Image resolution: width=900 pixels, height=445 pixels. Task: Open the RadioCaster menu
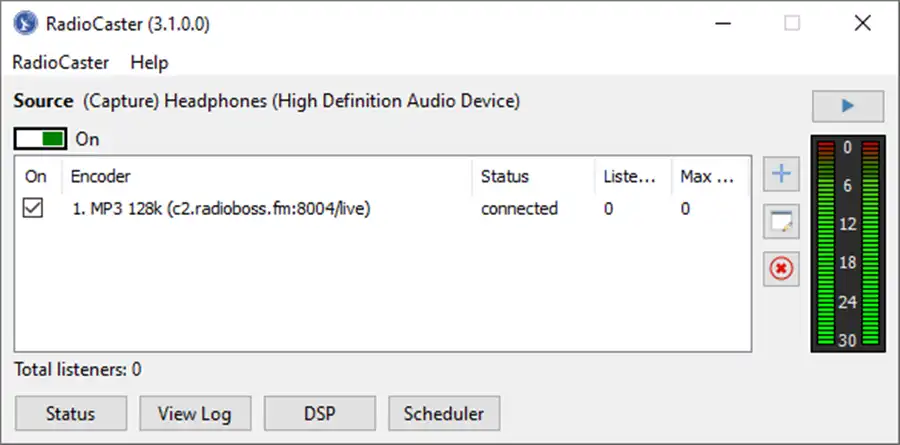point(61,62)
